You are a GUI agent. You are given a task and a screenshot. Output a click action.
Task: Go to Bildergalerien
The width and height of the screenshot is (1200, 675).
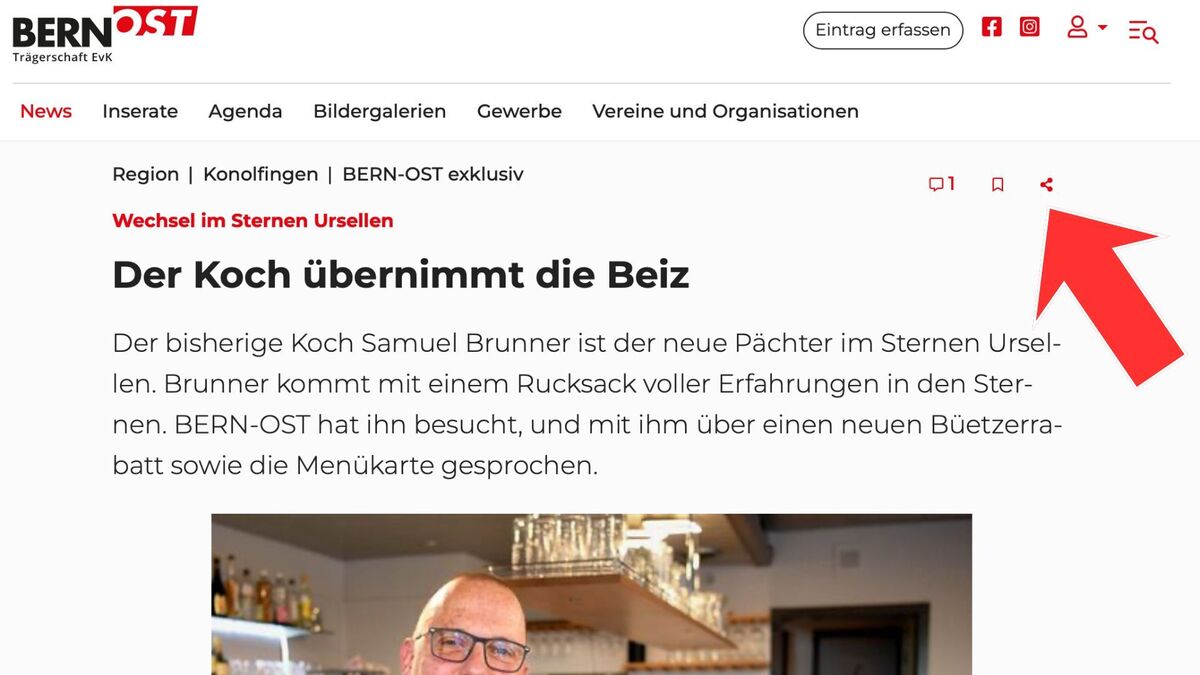[380, 111]
